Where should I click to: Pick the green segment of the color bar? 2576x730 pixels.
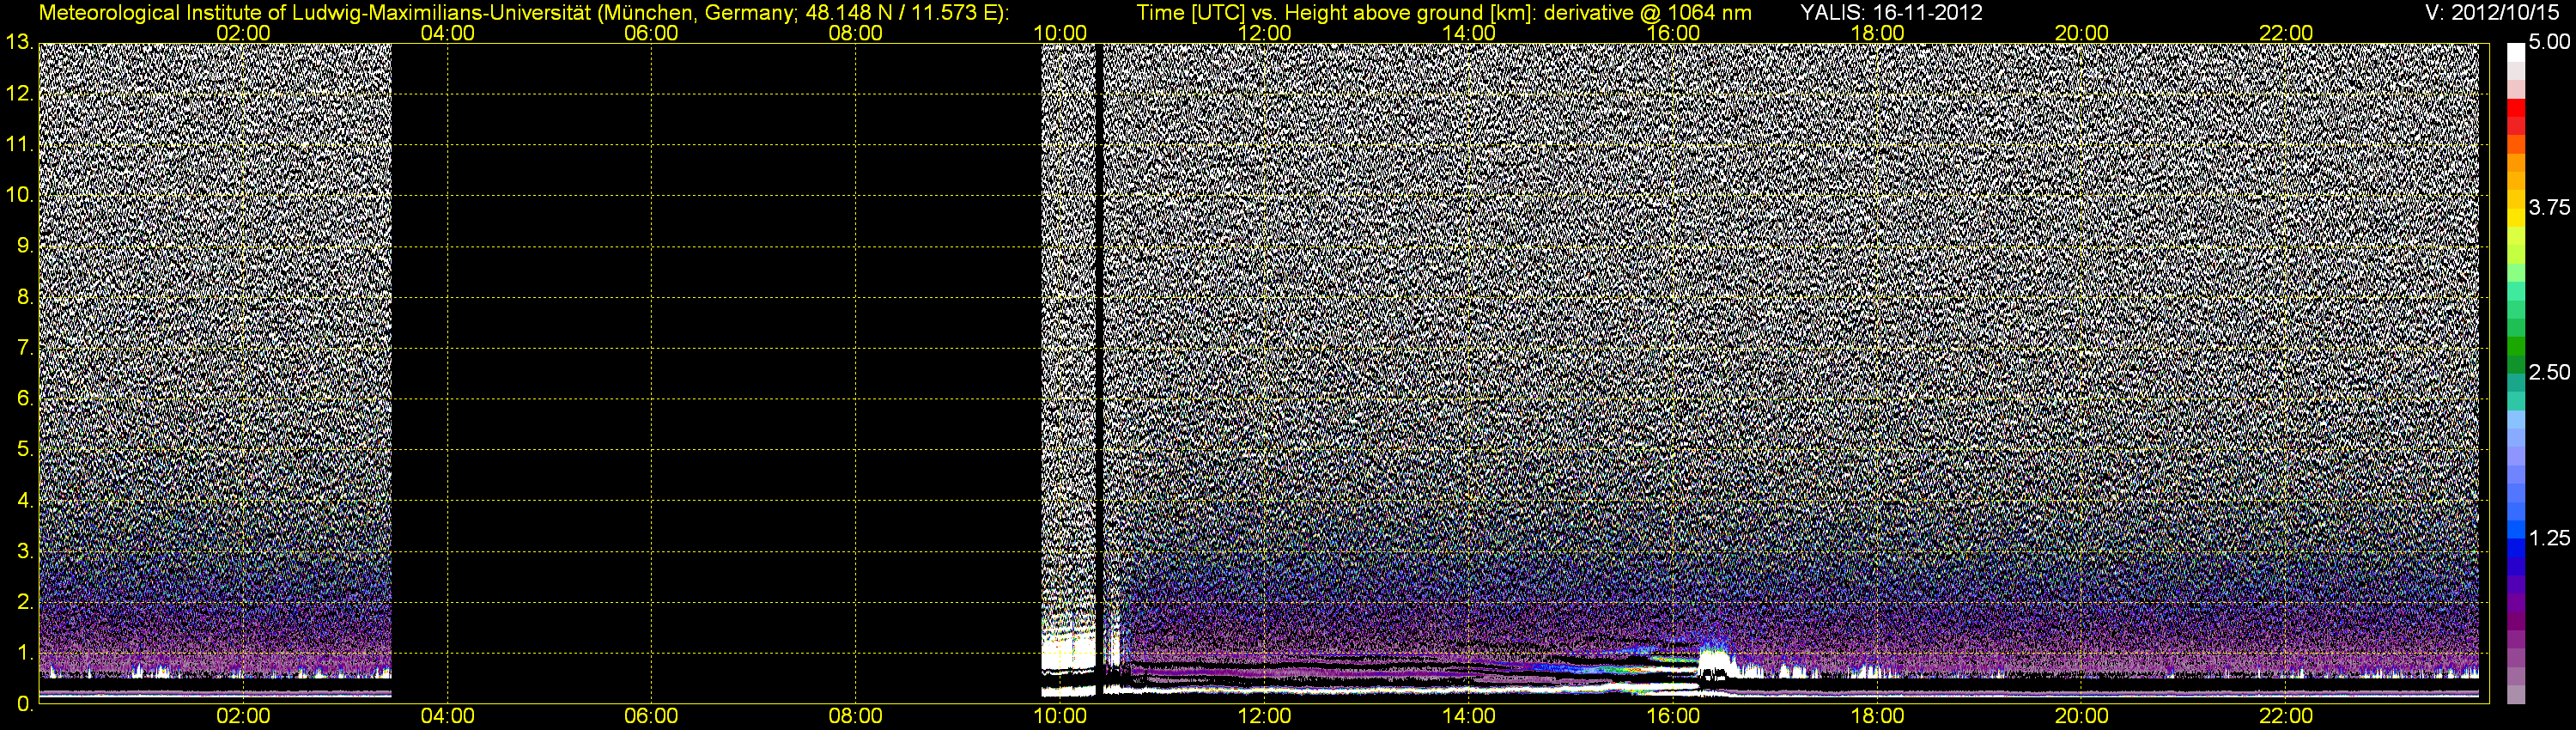[2515, 345]
